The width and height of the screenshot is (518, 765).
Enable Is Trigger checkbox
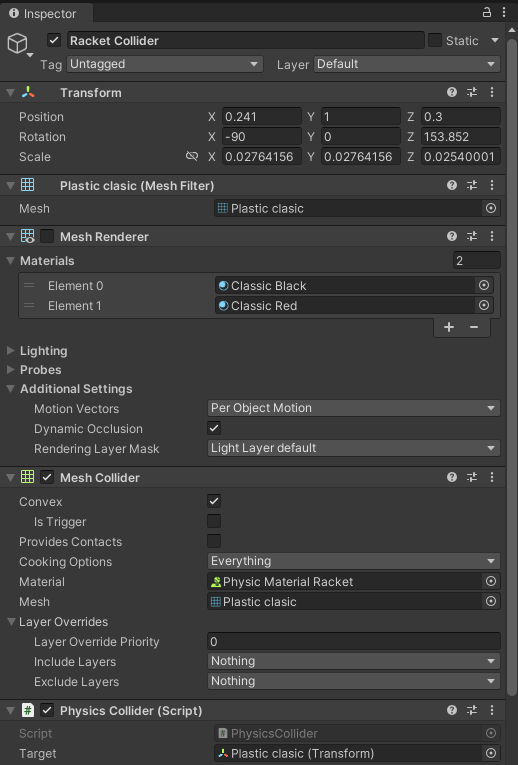coord(214,521)
